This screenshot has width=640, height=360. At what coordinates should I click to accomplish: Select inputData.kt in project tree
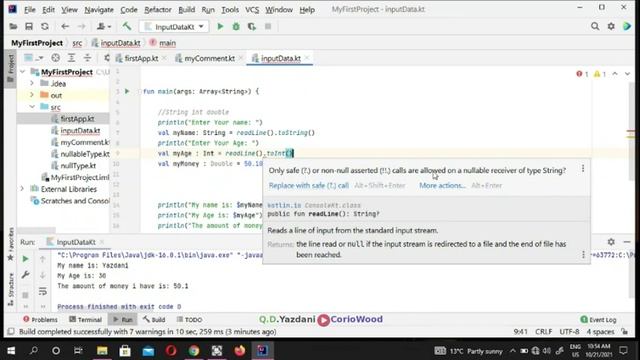coord(80,131)
